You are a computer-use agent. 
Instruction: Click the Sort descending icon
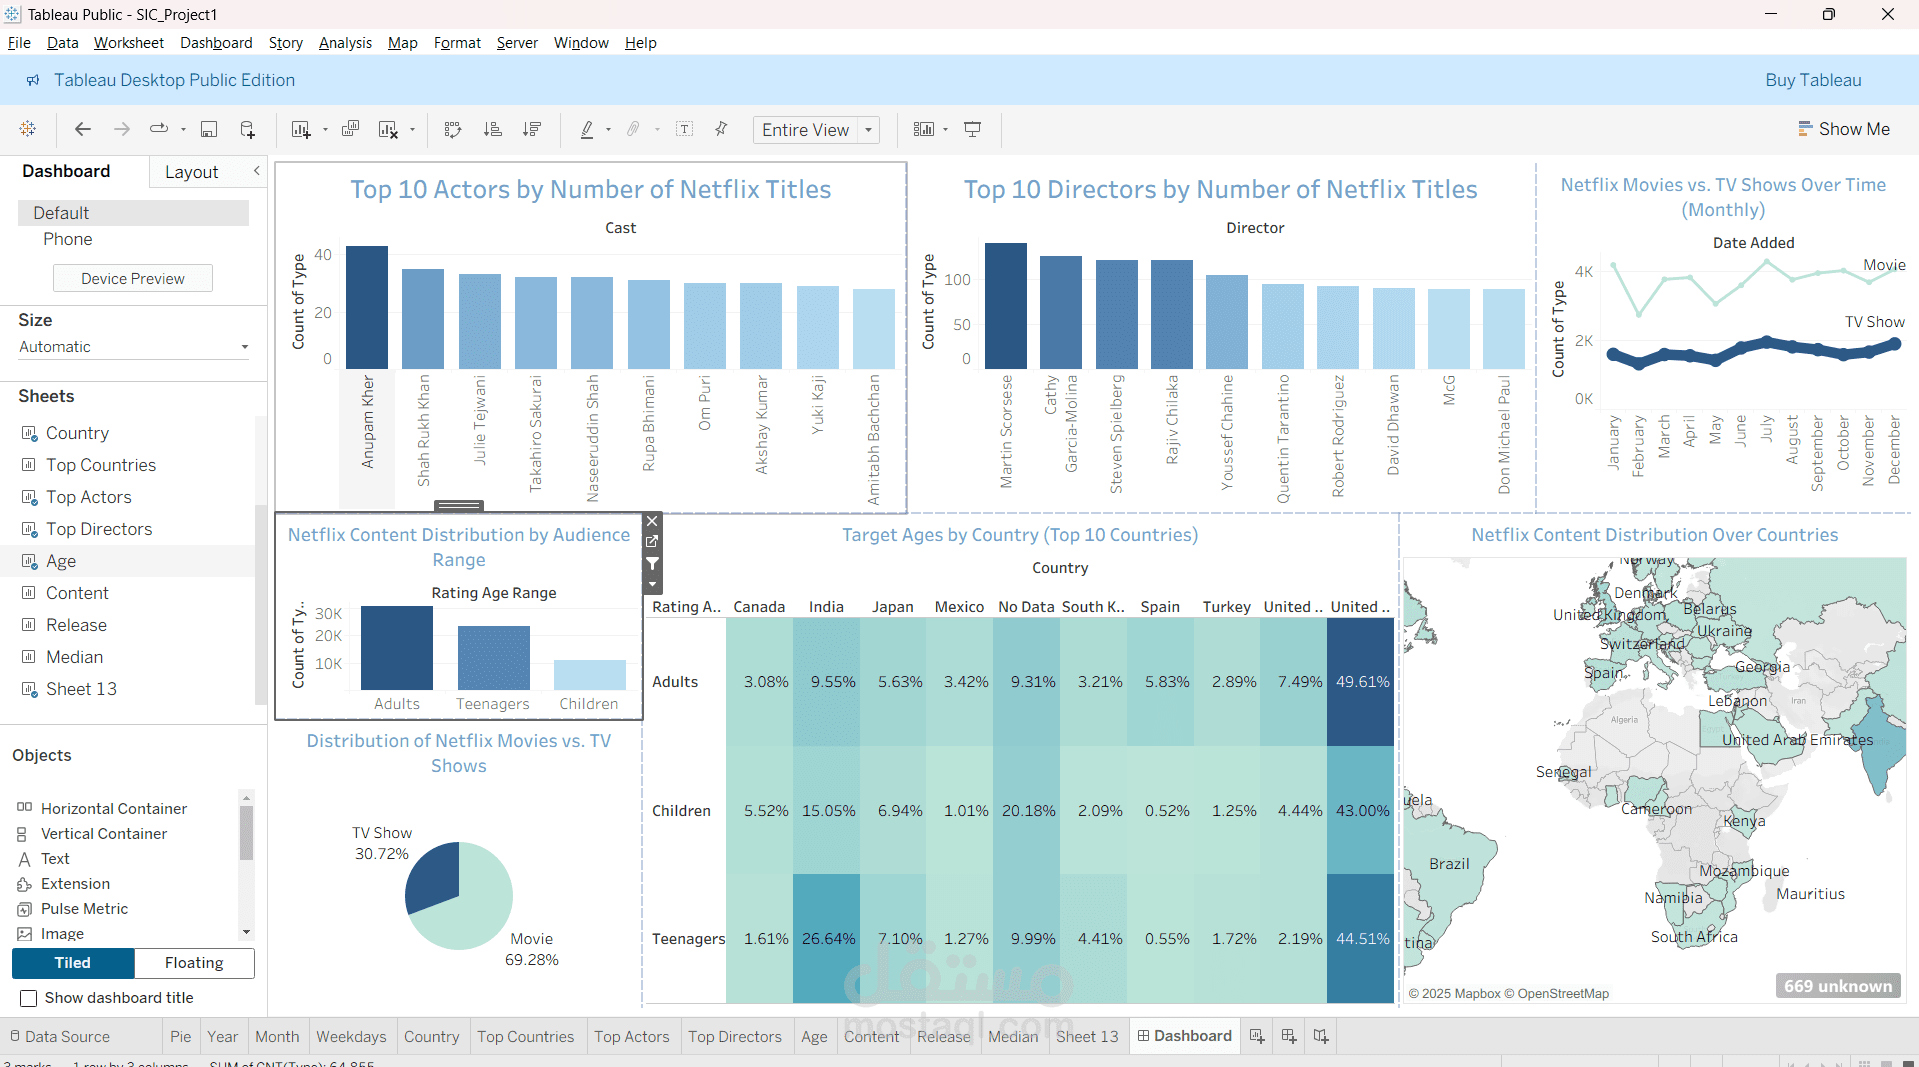532,129
